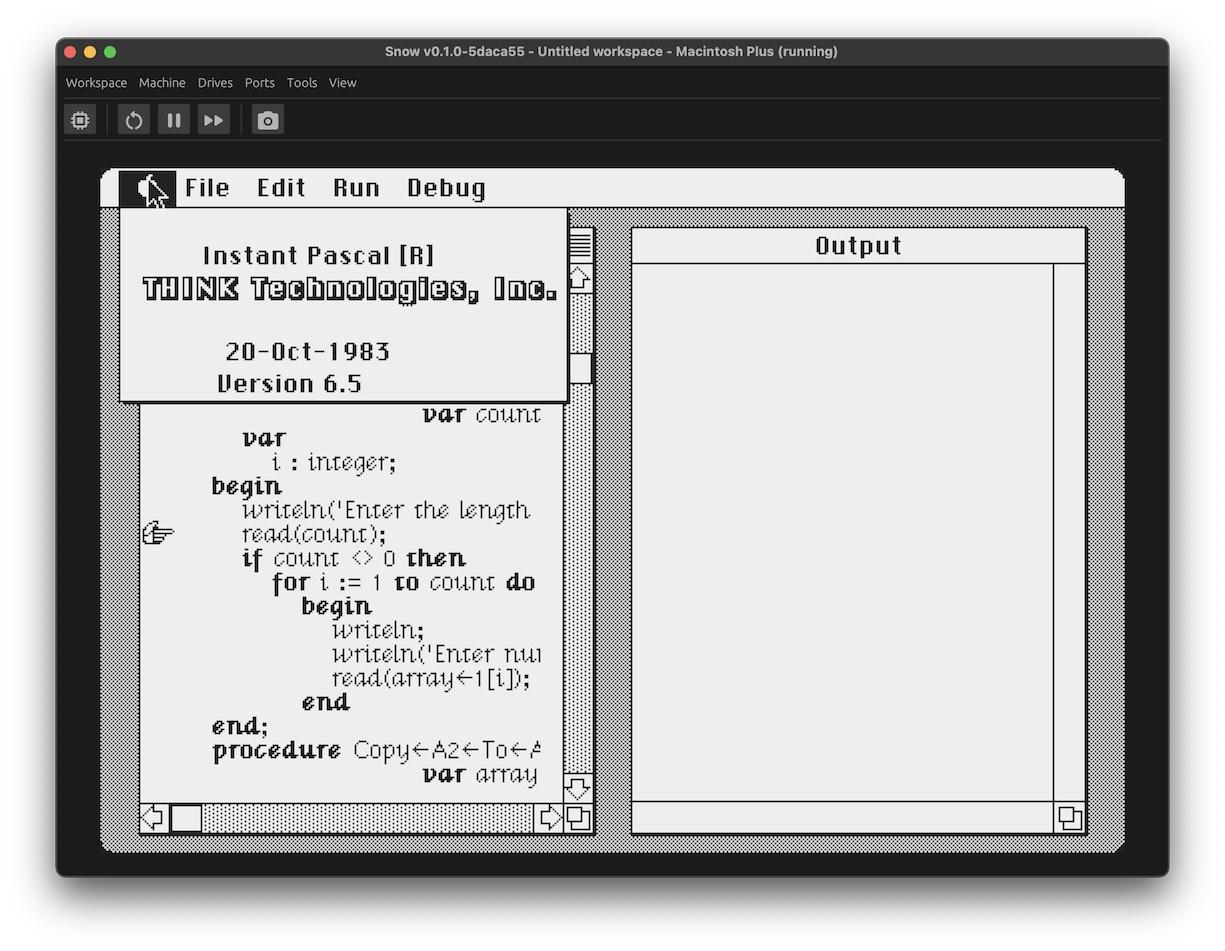Click the code window's scroll down arrow

coord(579,788)
